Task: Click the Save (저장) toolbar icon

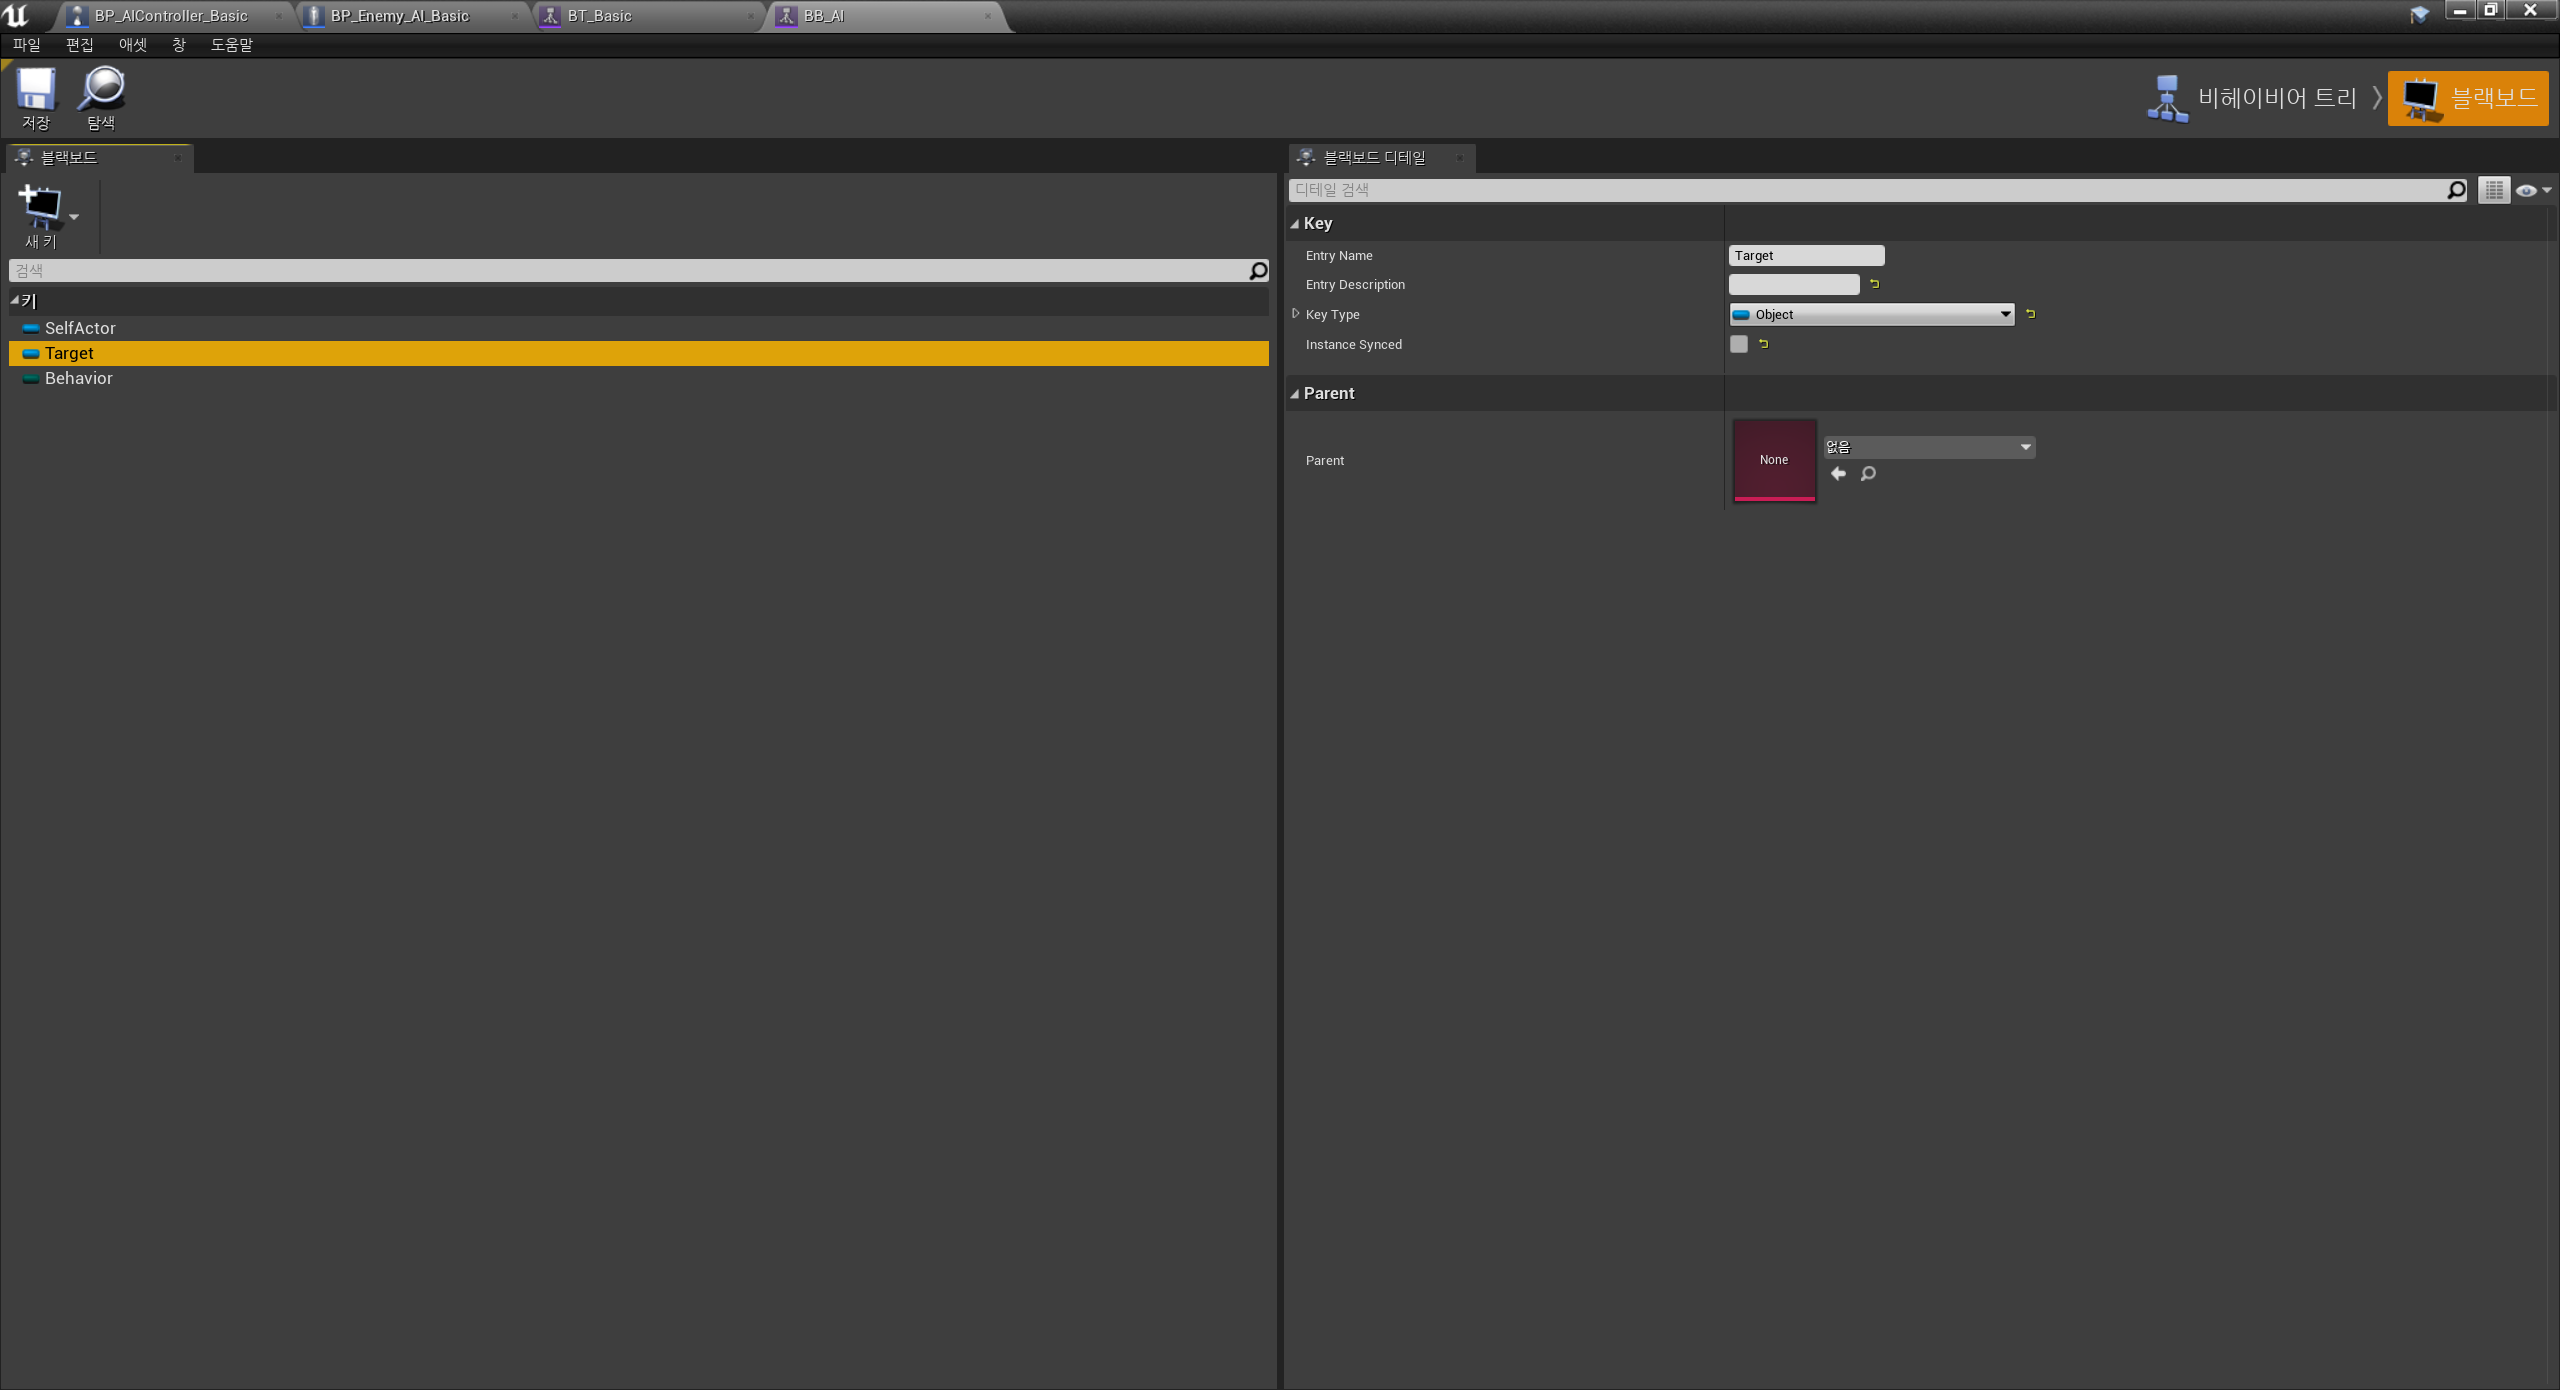Action: coord(36,90)
